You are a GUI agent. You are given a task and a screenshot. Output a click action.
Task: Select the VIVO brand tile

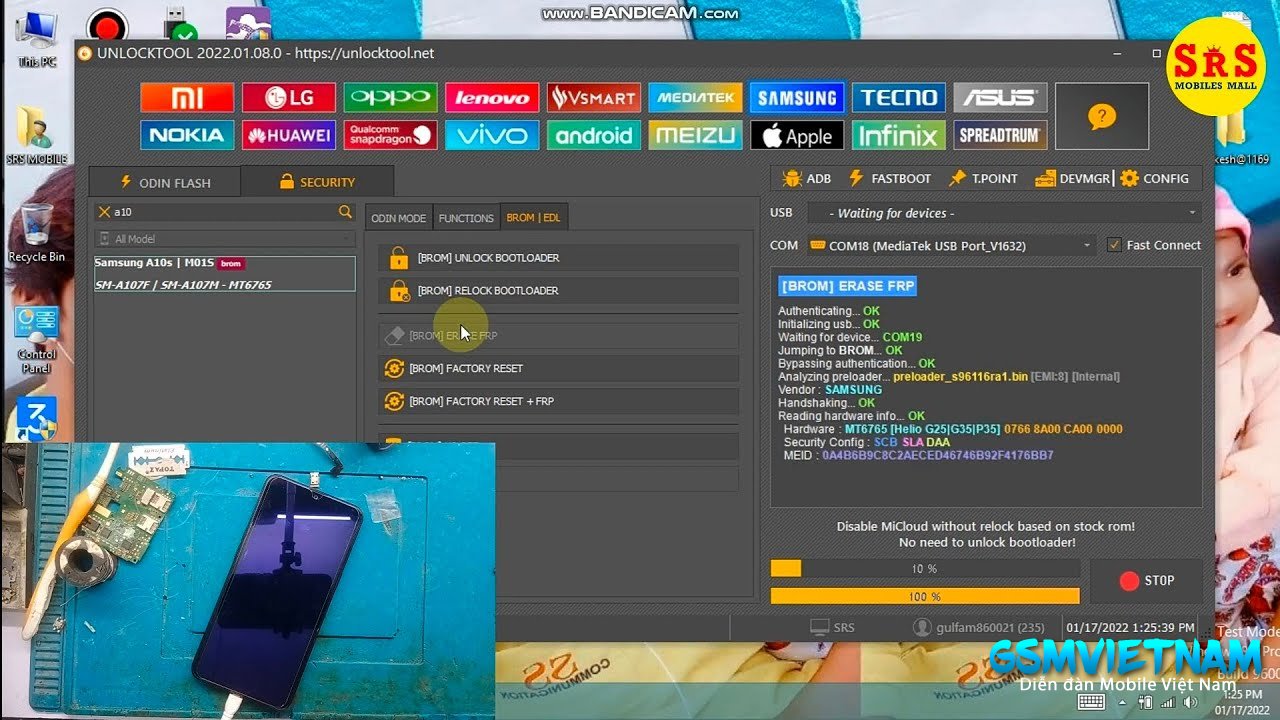[492, 135]
